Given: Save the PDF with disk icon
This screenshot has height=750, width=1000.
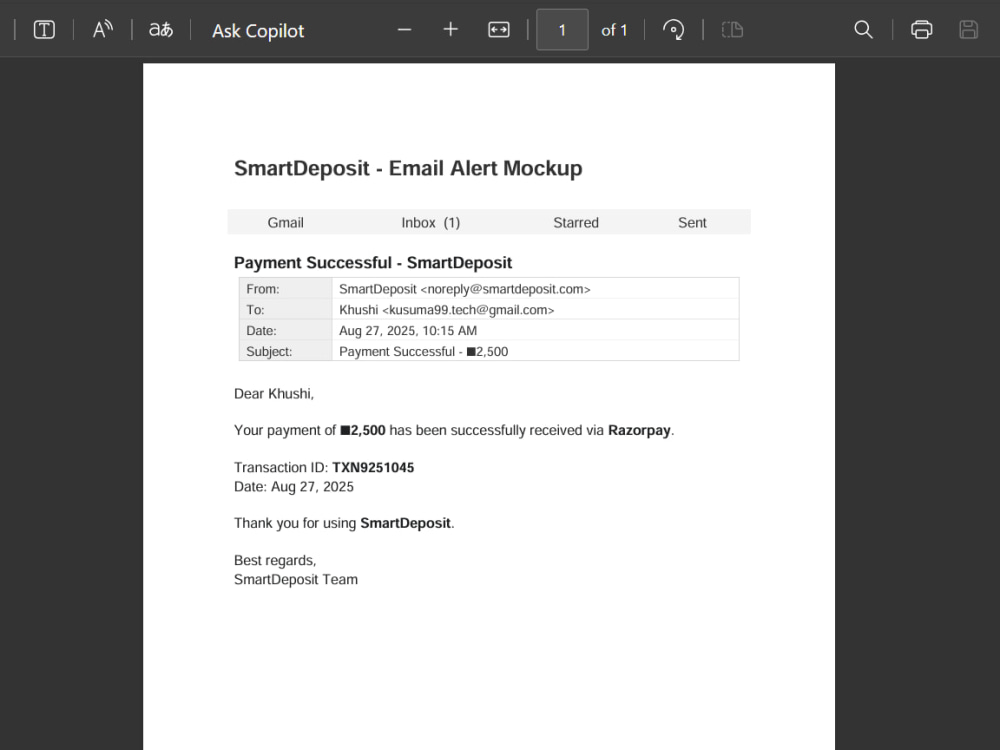Looking at the screenshot, I should 968,30.
